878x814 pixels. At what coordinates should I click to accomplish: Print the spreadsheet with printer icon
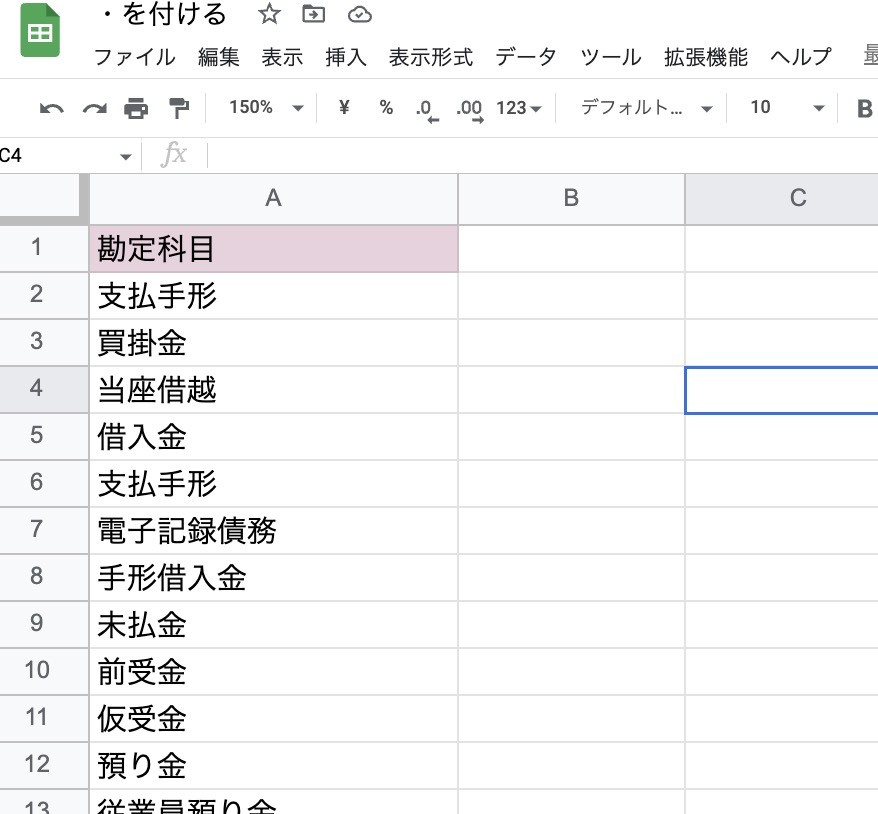click(136, 108)
